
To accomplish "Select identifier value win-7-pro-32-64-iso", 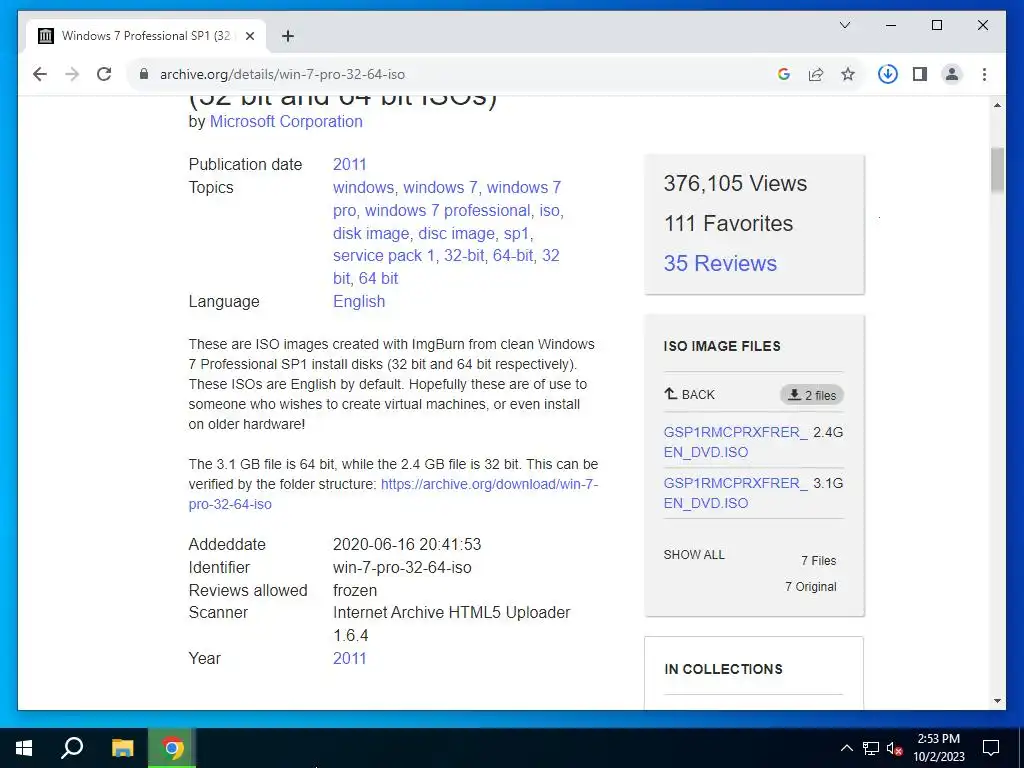I will 402,568.
